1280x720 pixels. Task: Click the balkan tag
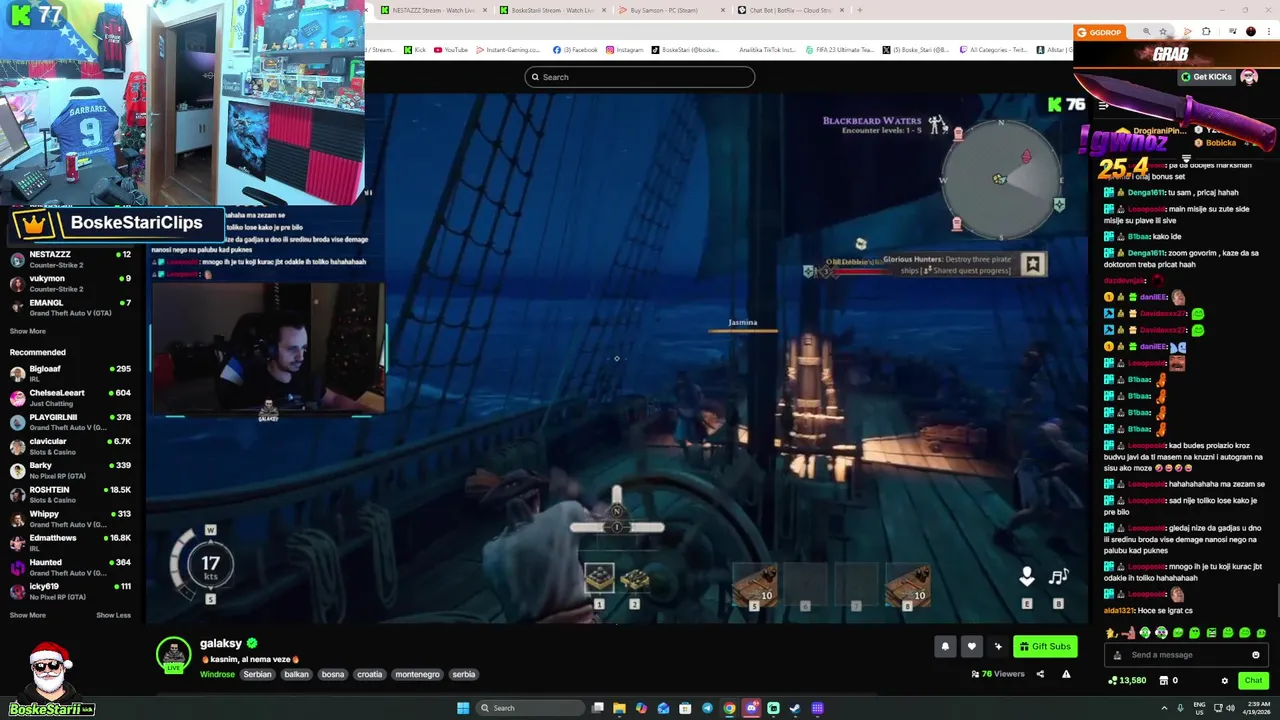click(296, 674)
